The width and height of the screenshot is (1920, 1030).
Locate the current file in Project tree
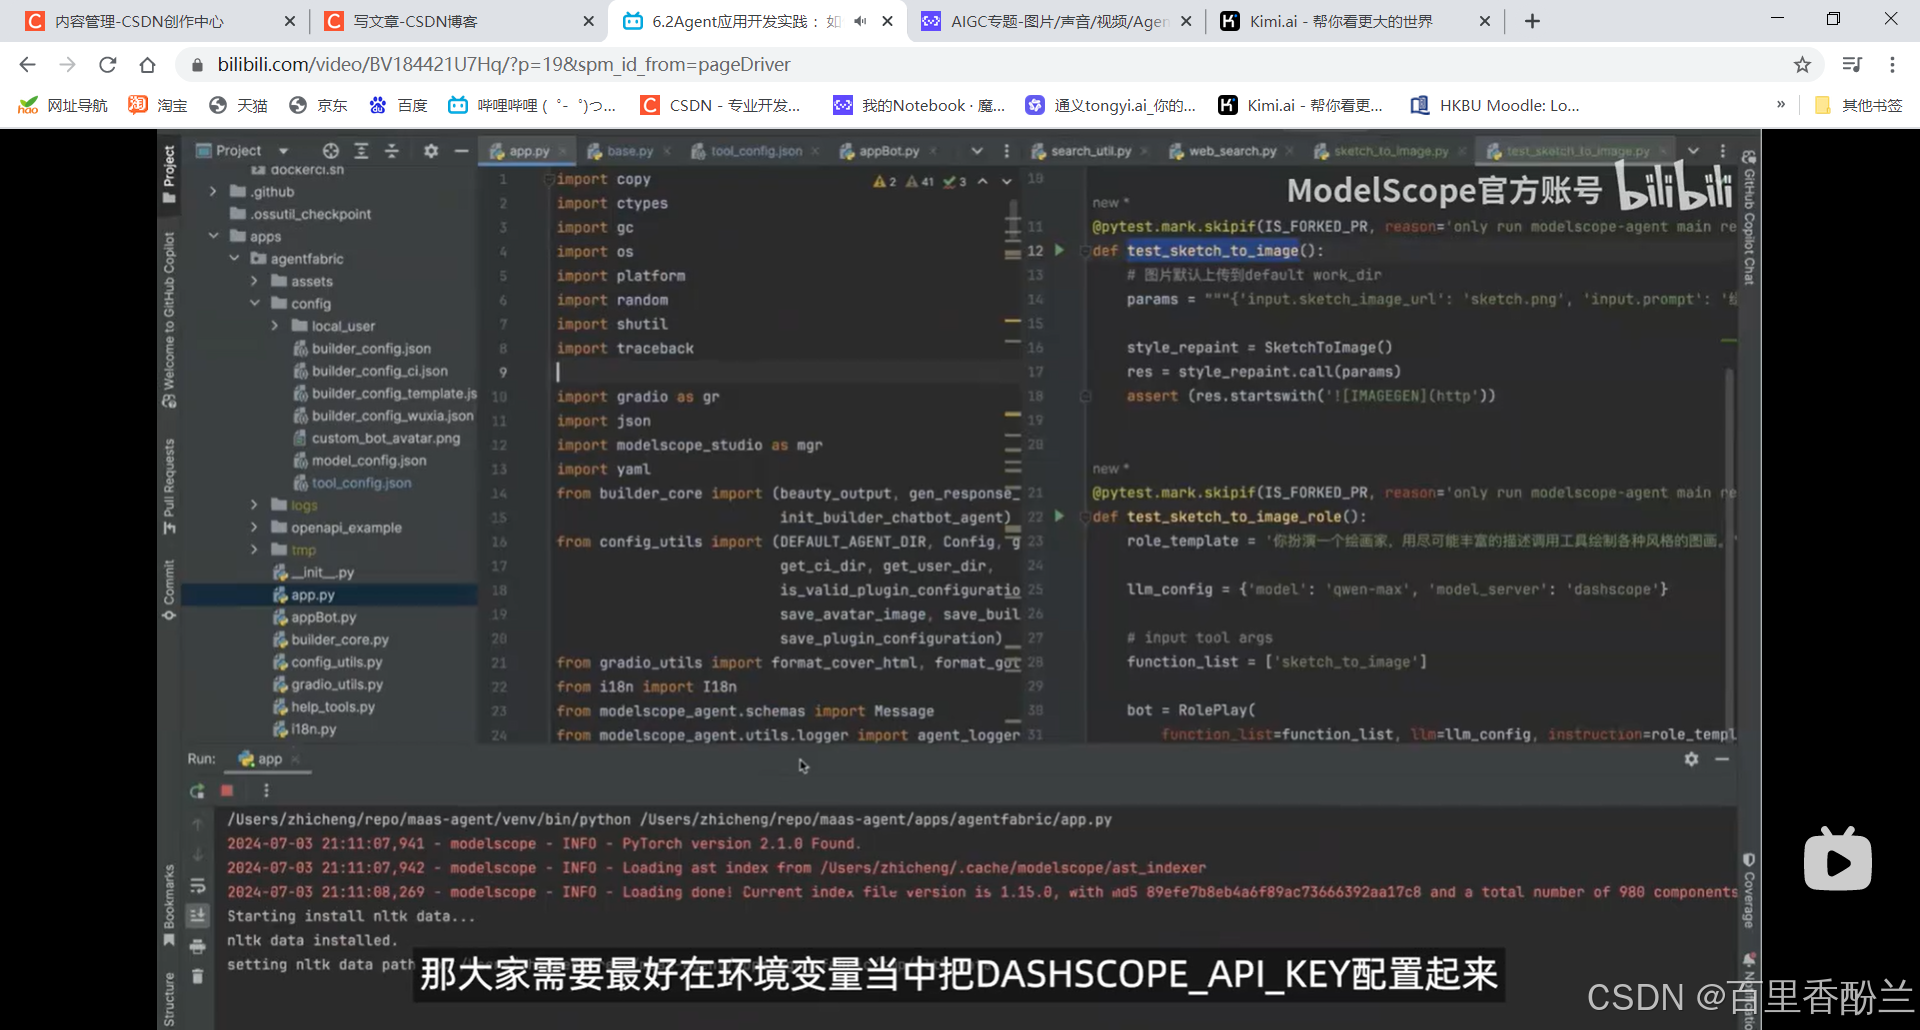pyautogui.click(x=331, y=151)
